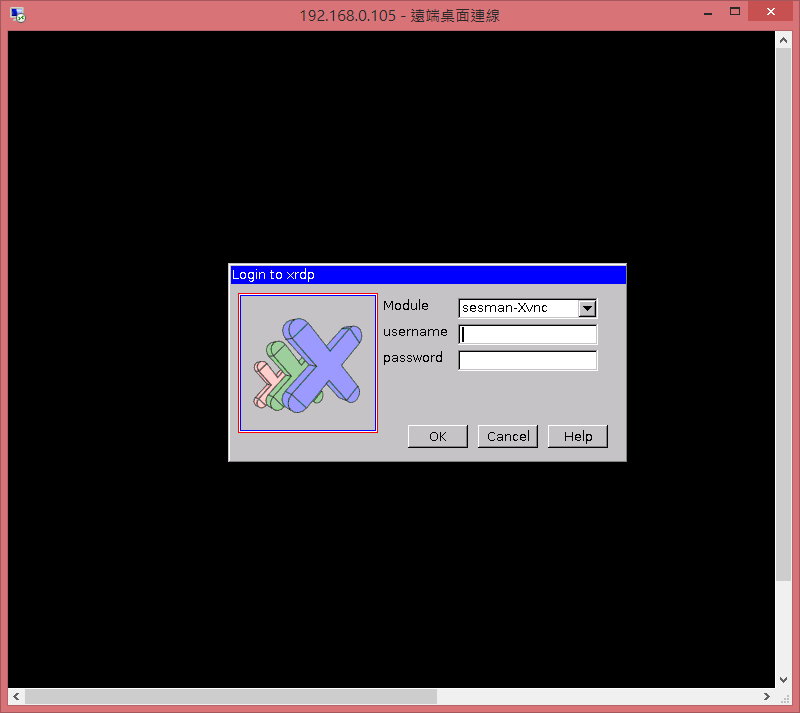Minimize the remote desktop window

[x=708, y=12]
